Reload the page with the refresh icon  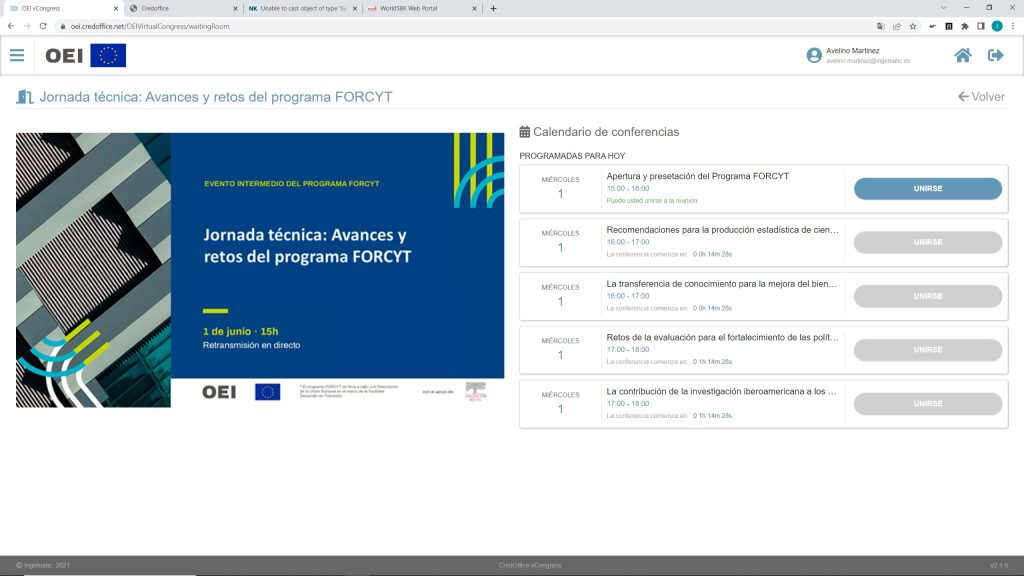tap(43, 26)
